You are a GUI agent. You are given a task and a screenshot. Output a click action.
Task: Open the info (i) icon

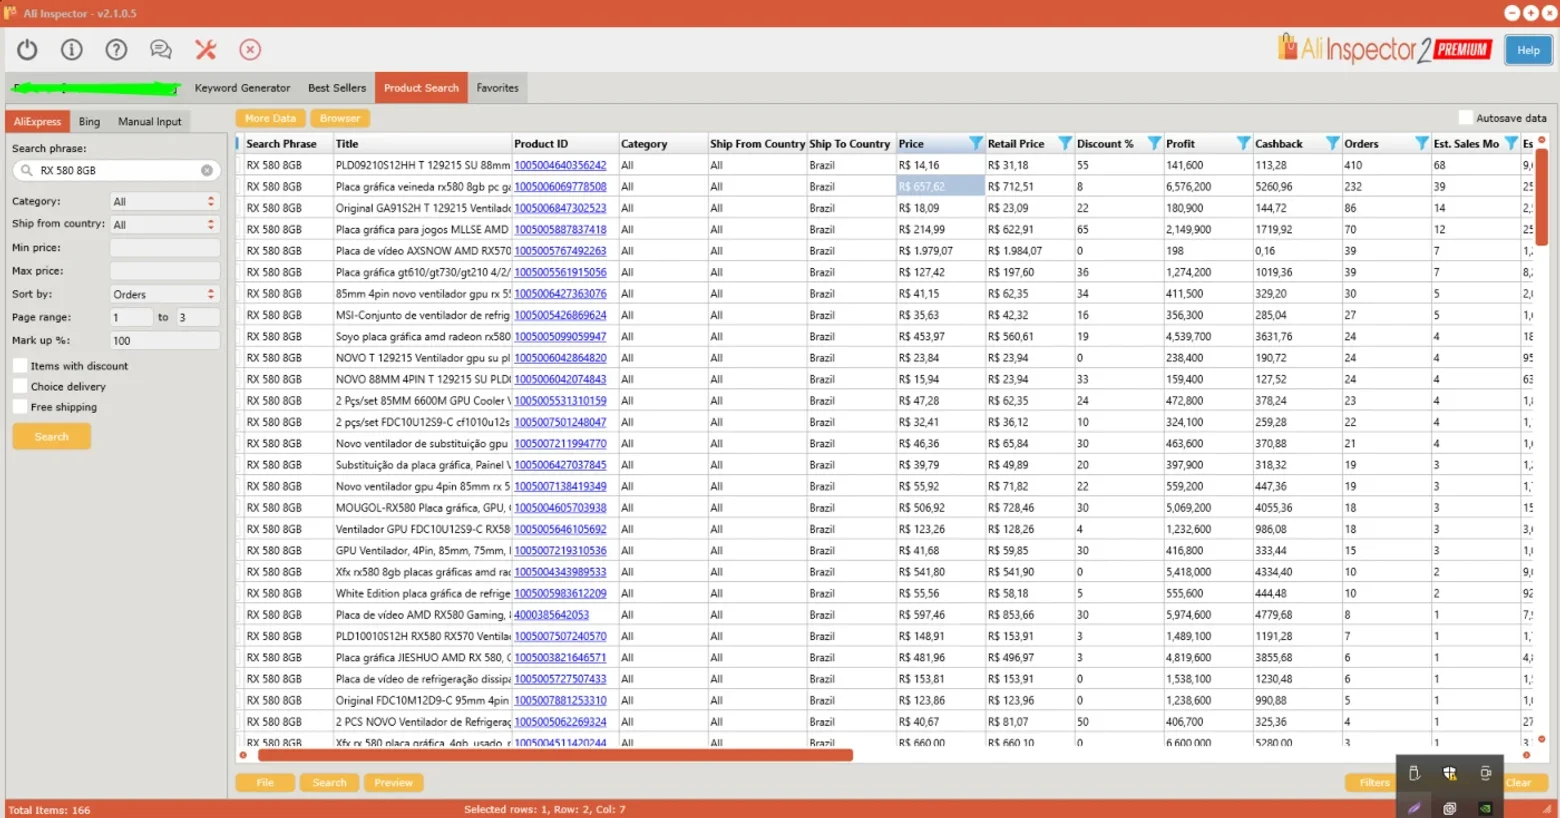pos(72,49)
